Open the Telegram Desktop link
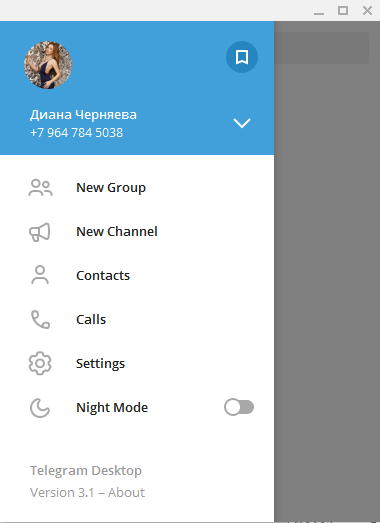Image resolution: width=380 pixels, height=523 pixels. pos(86,471)
